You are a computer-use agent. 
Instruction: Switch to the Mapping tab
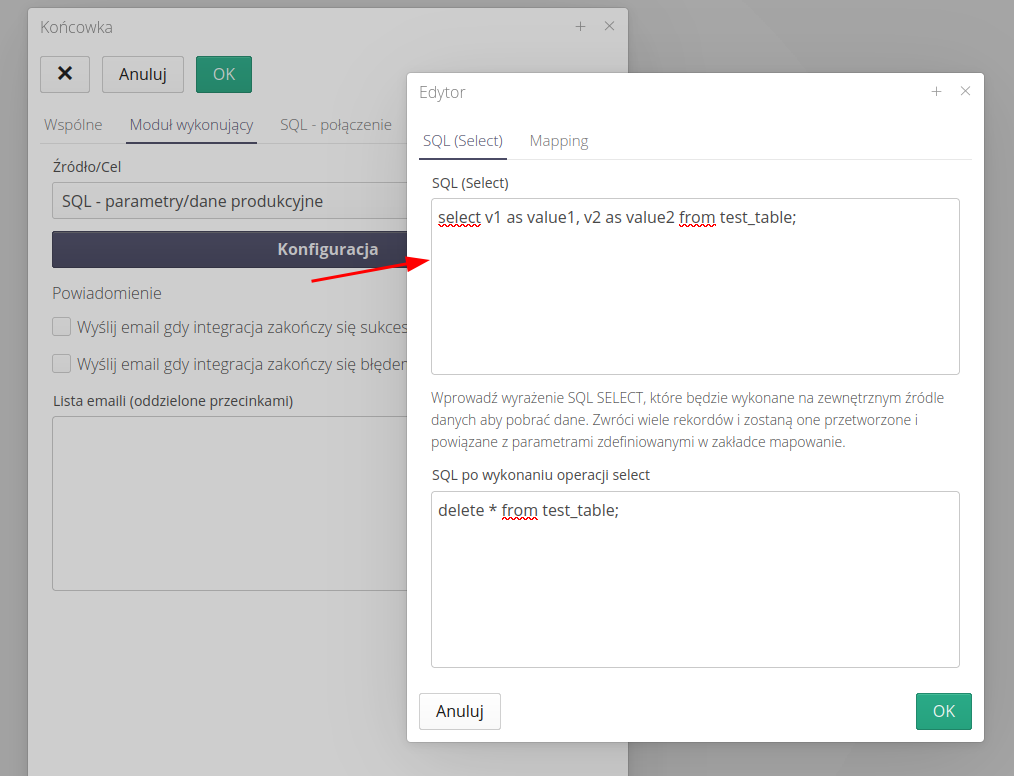pyautogui.click(x=558, y=141)
